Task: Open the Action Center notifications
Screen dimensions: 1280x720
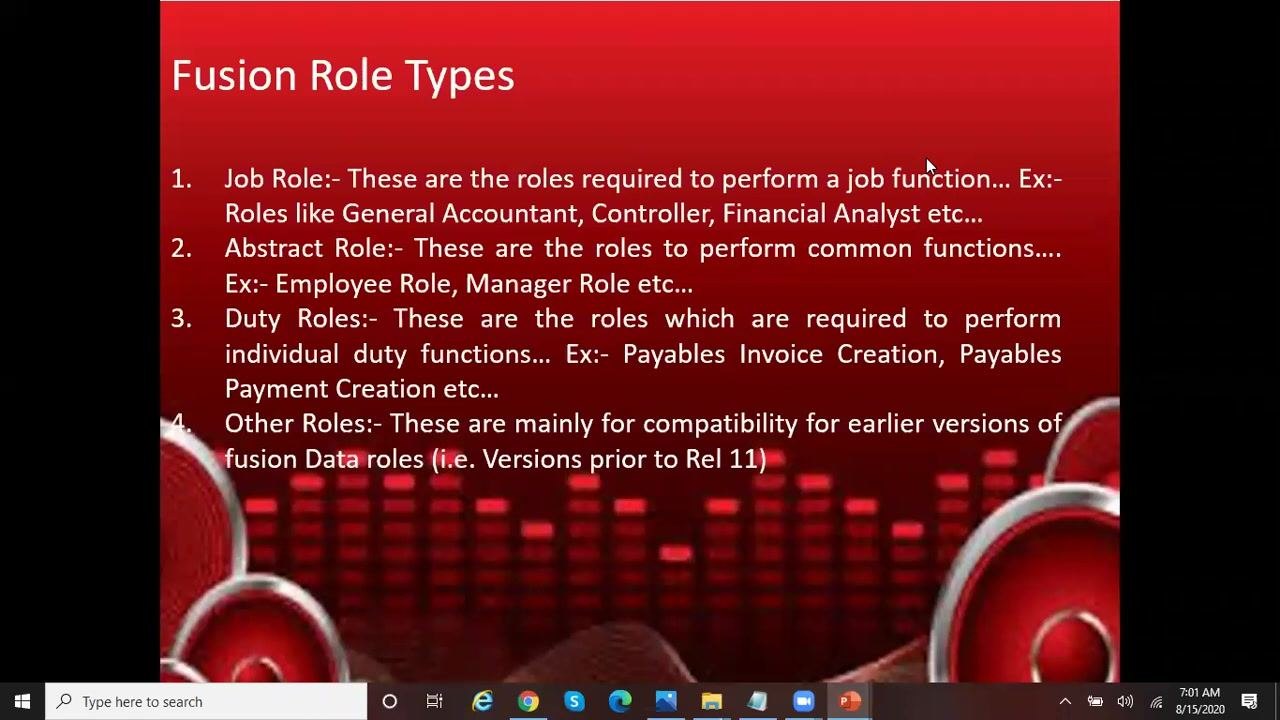Action: pyautogui.click(x=1249, y=702)
